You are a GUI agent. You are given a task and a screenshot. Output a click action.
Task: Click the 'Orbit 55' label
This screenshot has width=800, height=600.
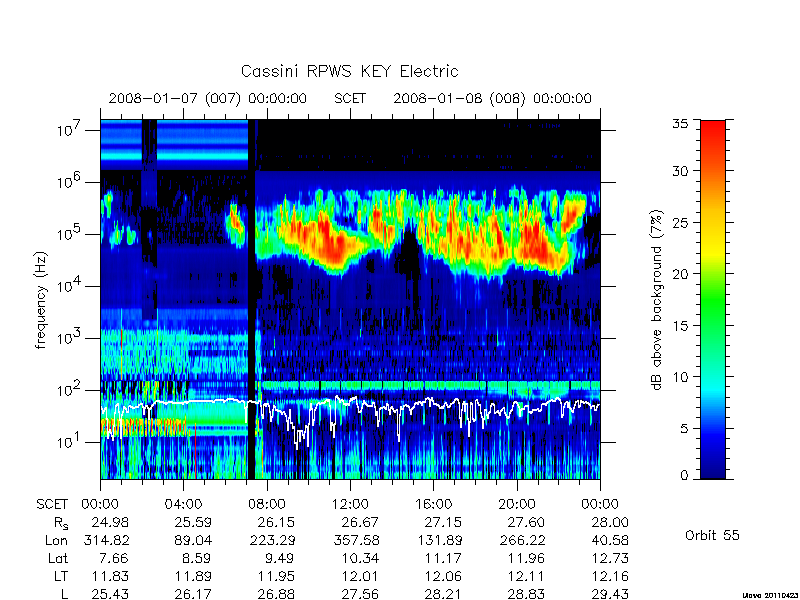click(x=712, y=535)
